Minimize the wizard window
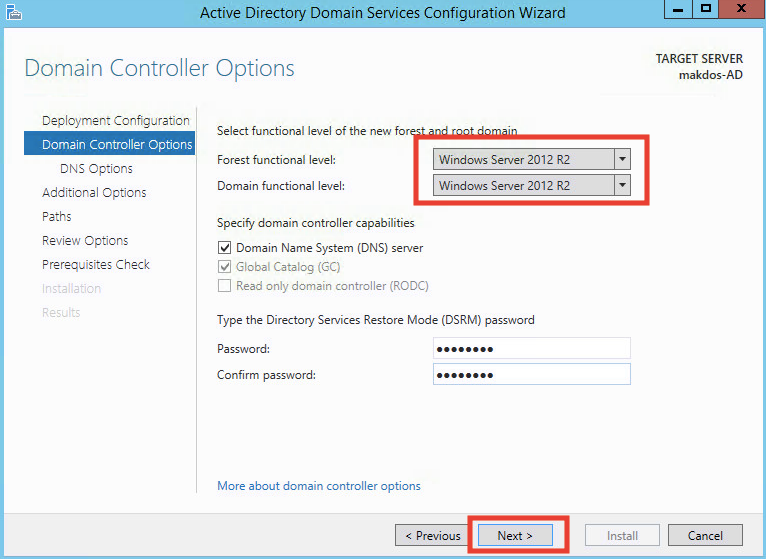Image resolution: width=766 pixels, height=559 pixels. click(678, 9)
